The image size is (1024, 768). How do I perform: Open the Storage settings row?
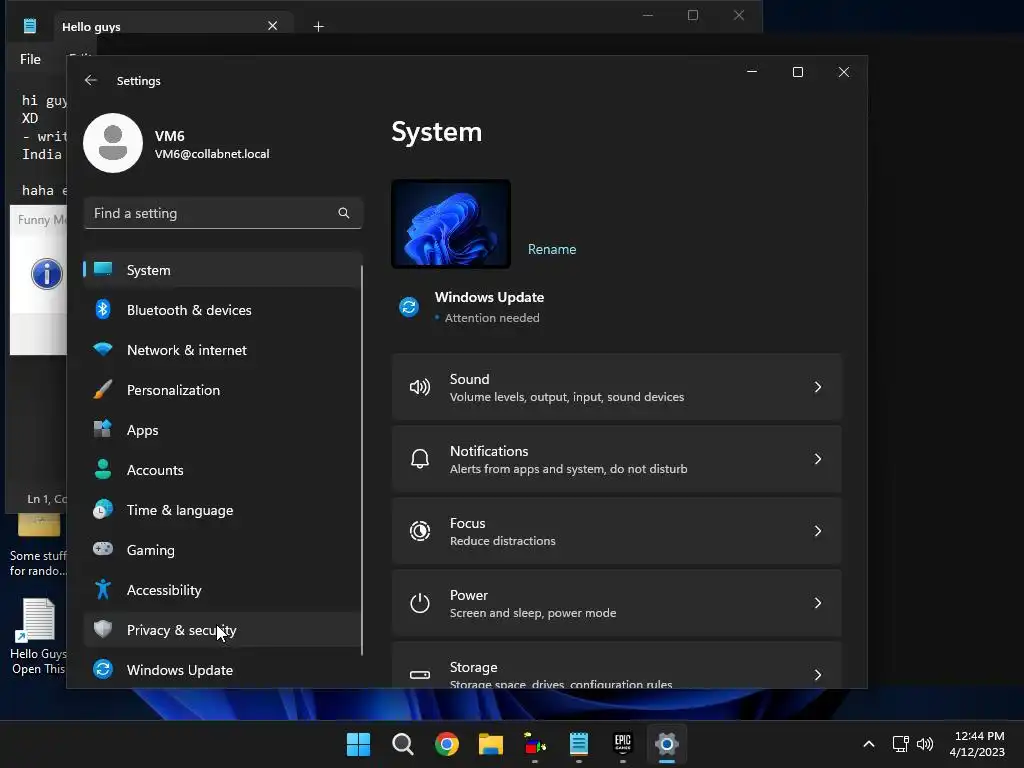(x=616, y=665)
